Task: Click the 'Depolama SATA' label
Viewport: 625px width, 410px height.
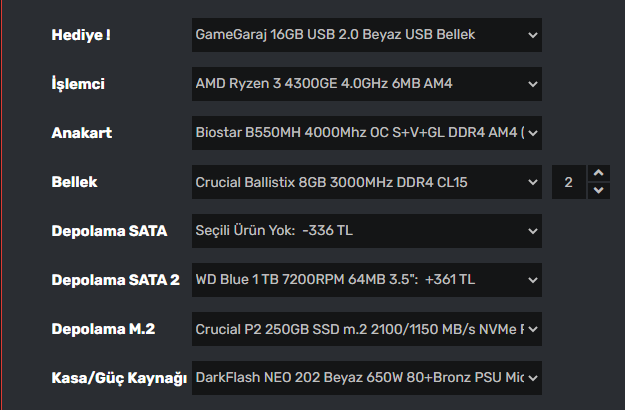Action: pyautogui.click(x=109, y=231)
